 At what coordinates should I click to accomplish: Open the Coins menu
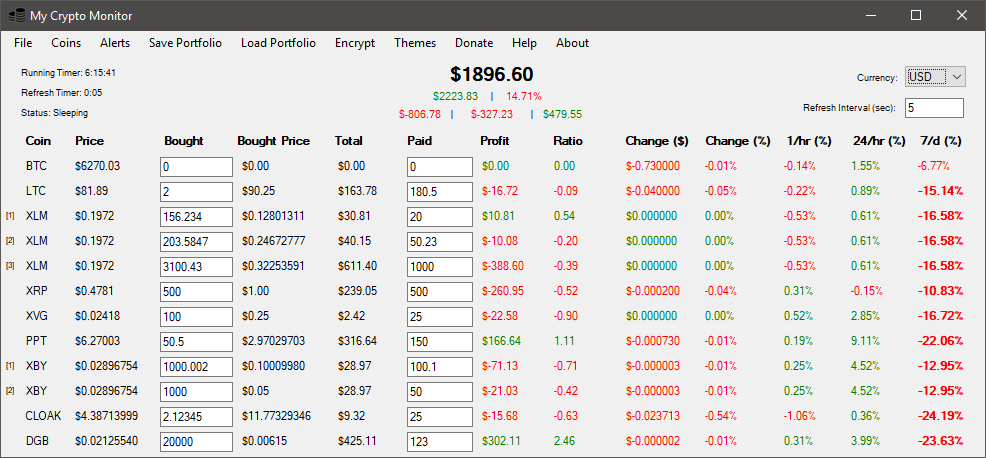pos(66,43)
